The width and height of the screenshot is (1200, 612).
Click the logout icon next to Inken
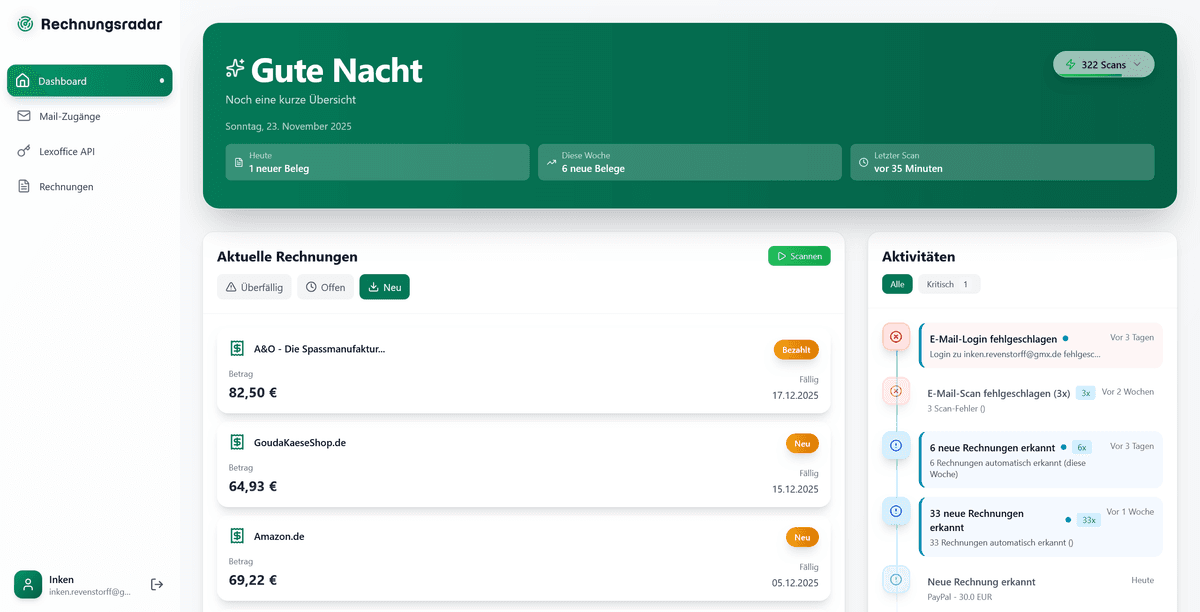point(156,584)
